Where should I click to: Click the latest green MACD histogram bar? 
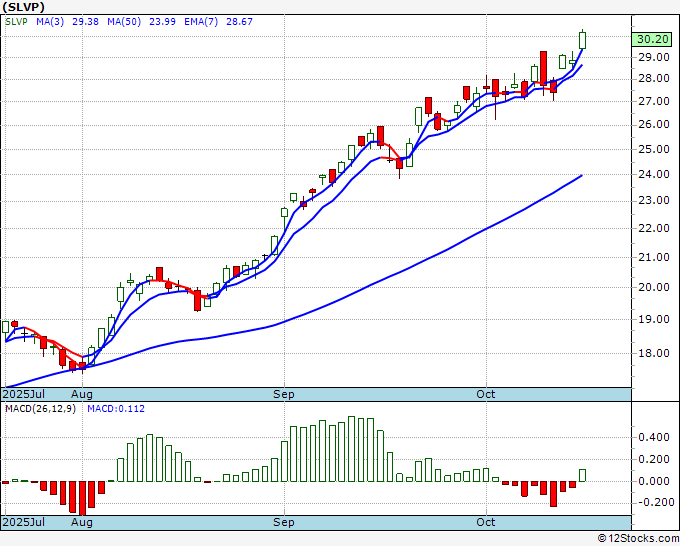[582, 475]
